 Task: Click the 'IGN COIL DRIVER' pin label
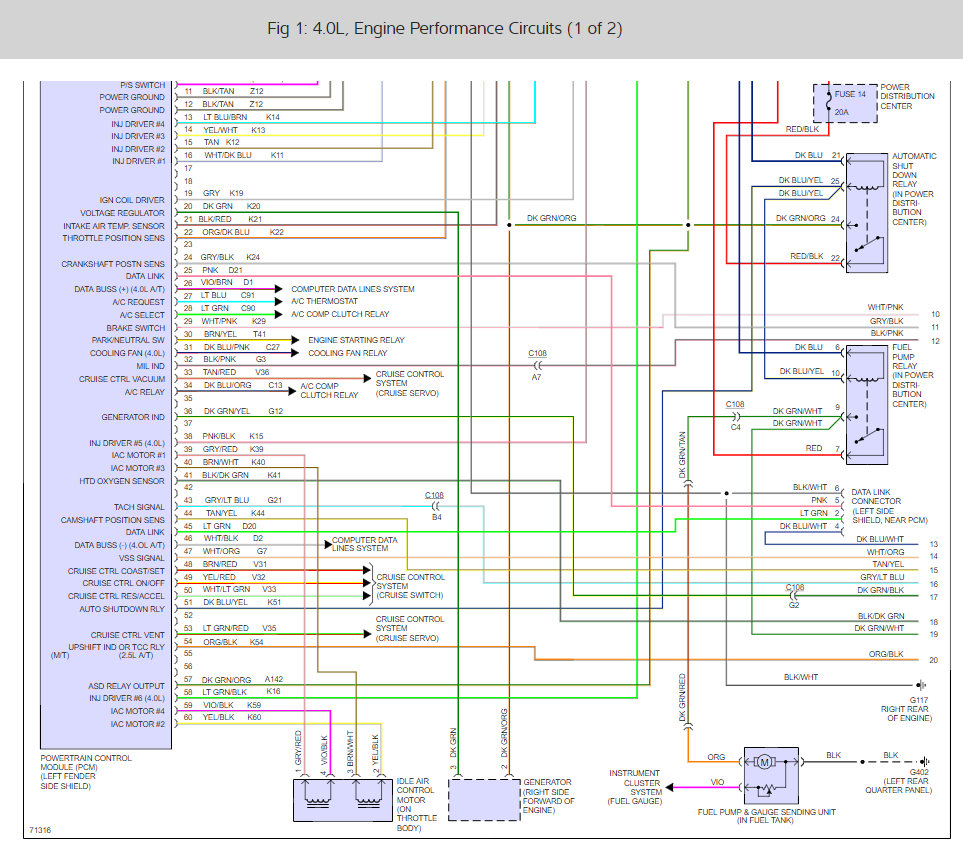coord(131,200)
